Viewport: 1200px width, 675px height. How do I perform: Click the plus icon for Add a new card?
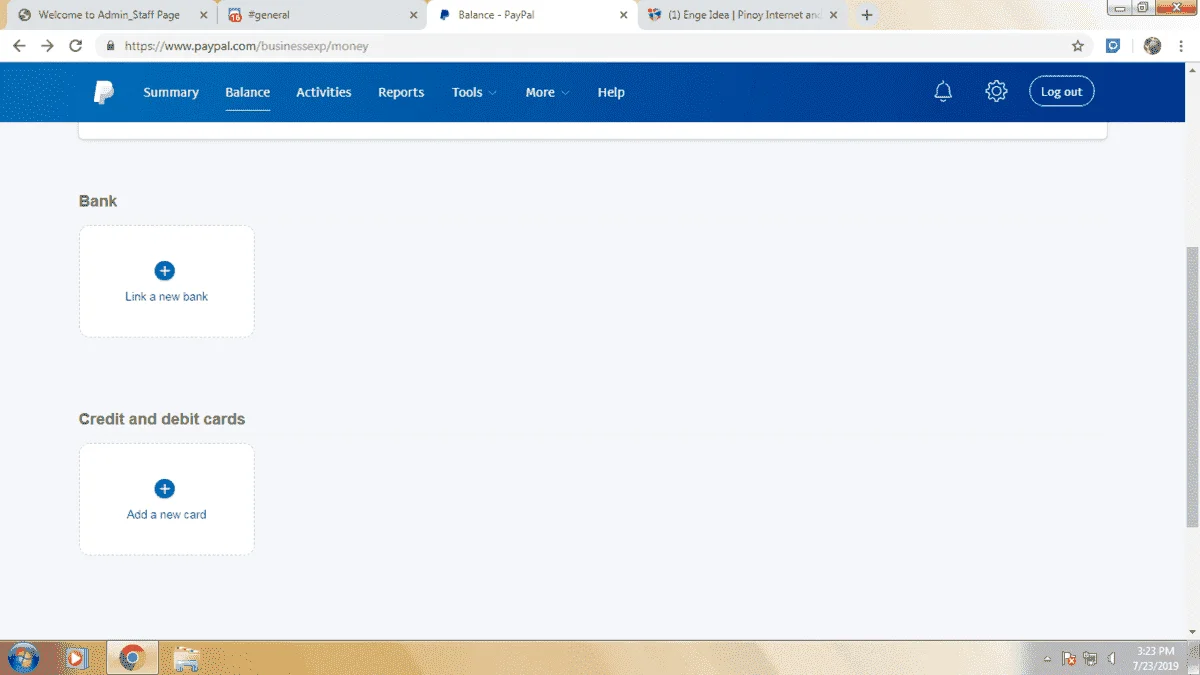pos(165,489)
